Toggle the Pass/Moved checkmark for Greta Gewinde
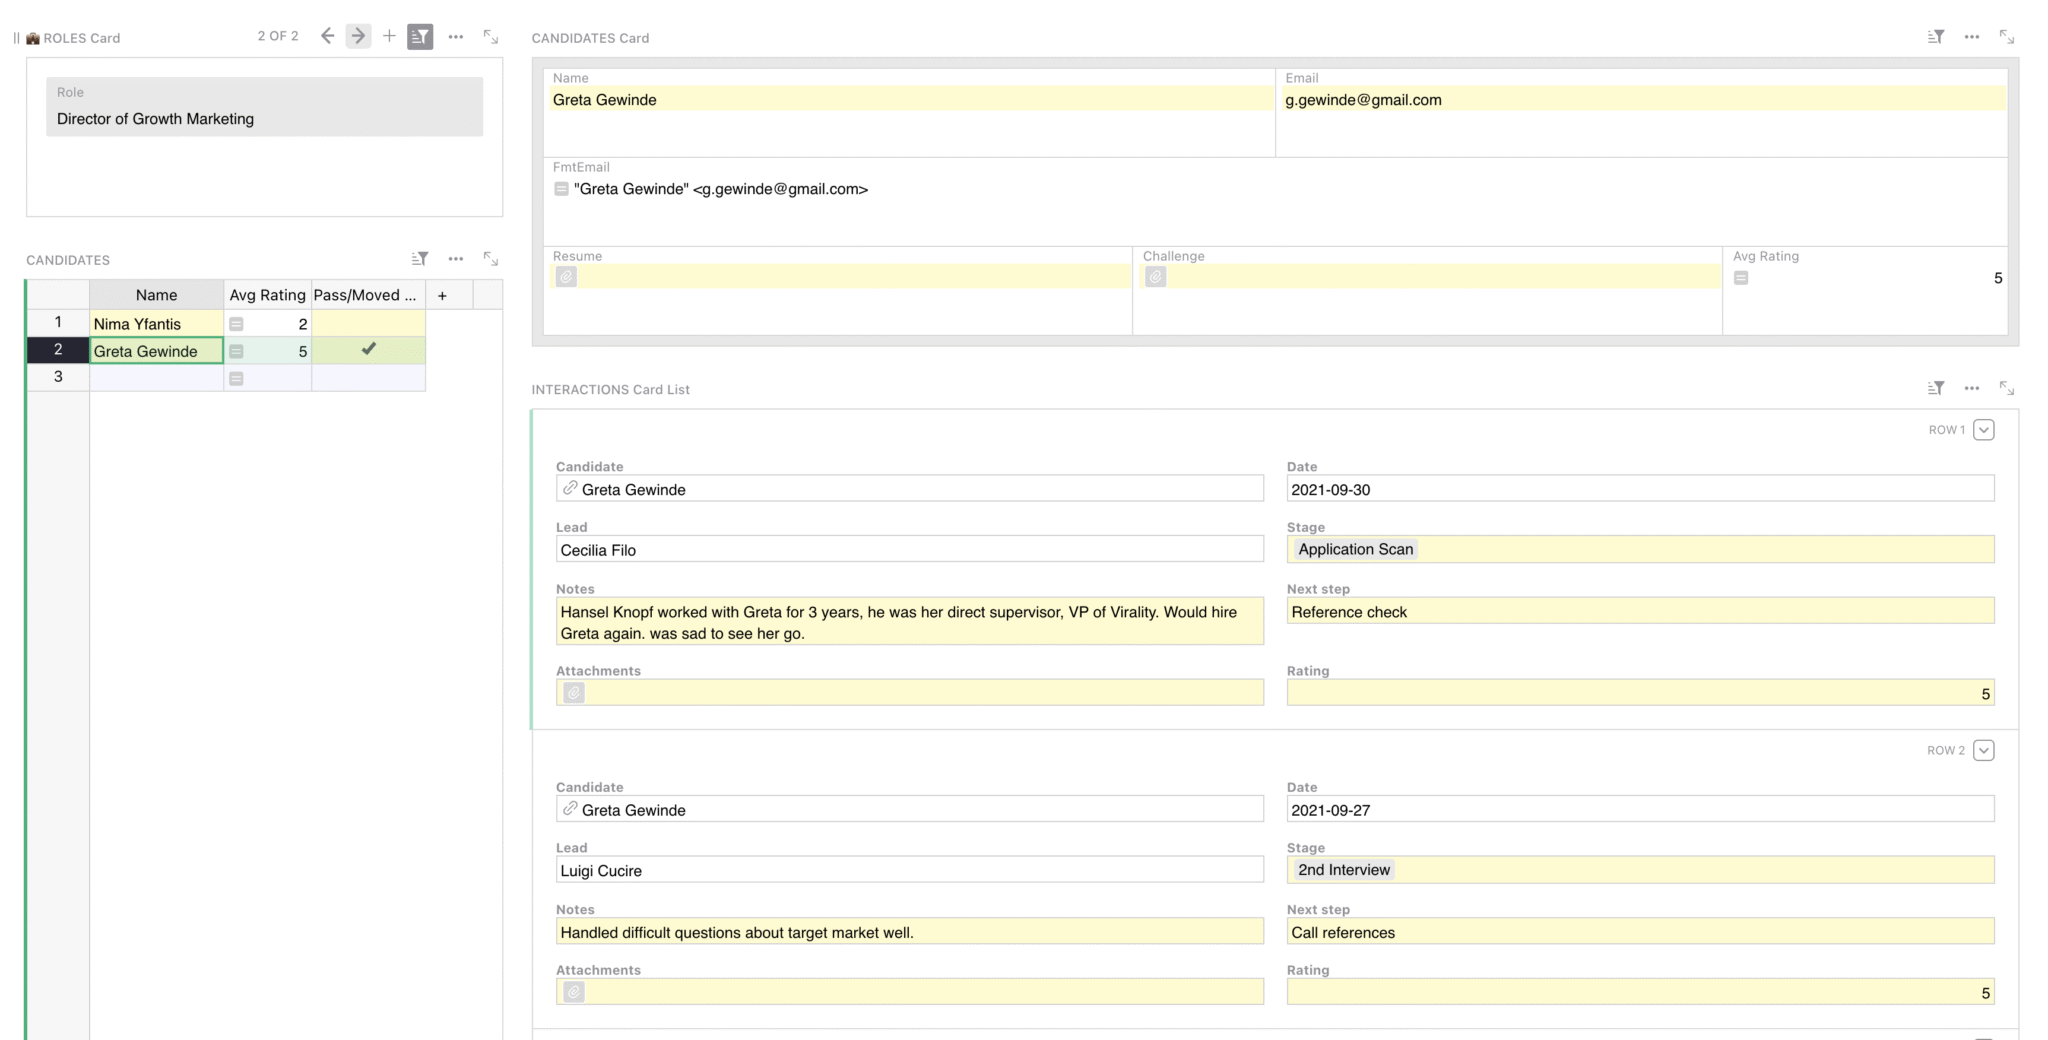Image resolution: width=2048 pixels, height=1040 pixels. click(x=368, y=350)
